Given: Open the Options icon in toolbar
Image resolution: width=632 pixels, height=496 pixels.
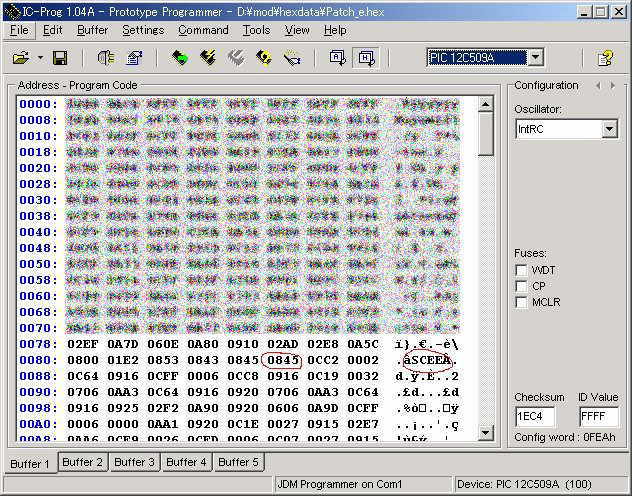Looking at the screenshot, I should [x=134, y=58].
